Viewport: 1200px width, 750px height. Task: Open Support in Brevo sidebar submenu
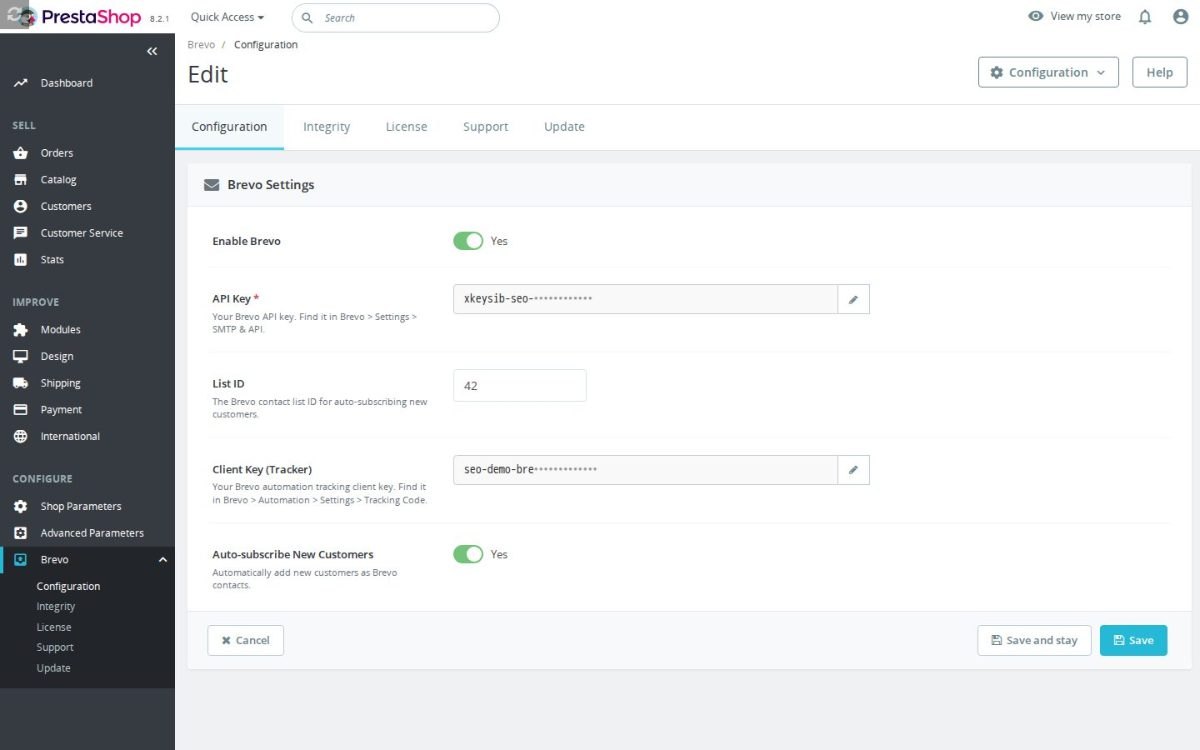[x=55, y=647]
